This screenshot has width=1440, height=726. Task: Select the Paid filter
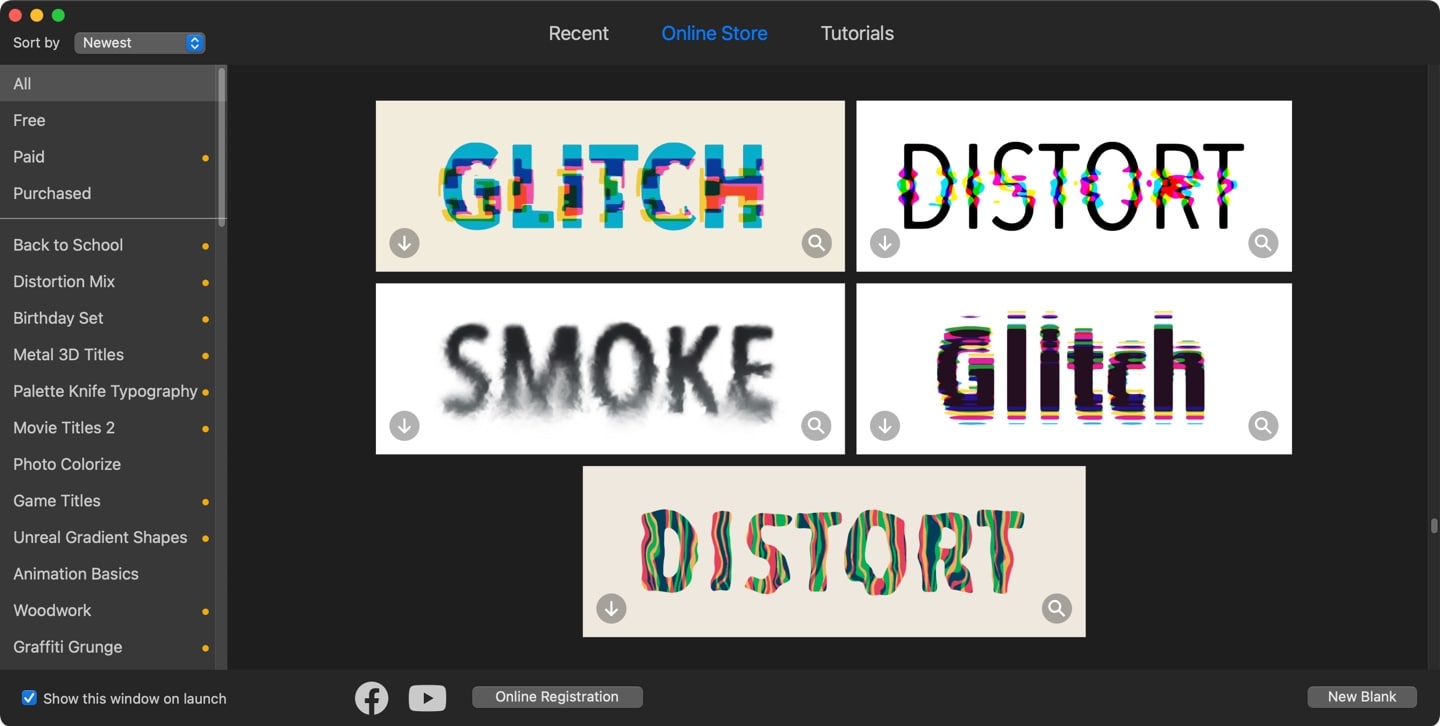108,157
